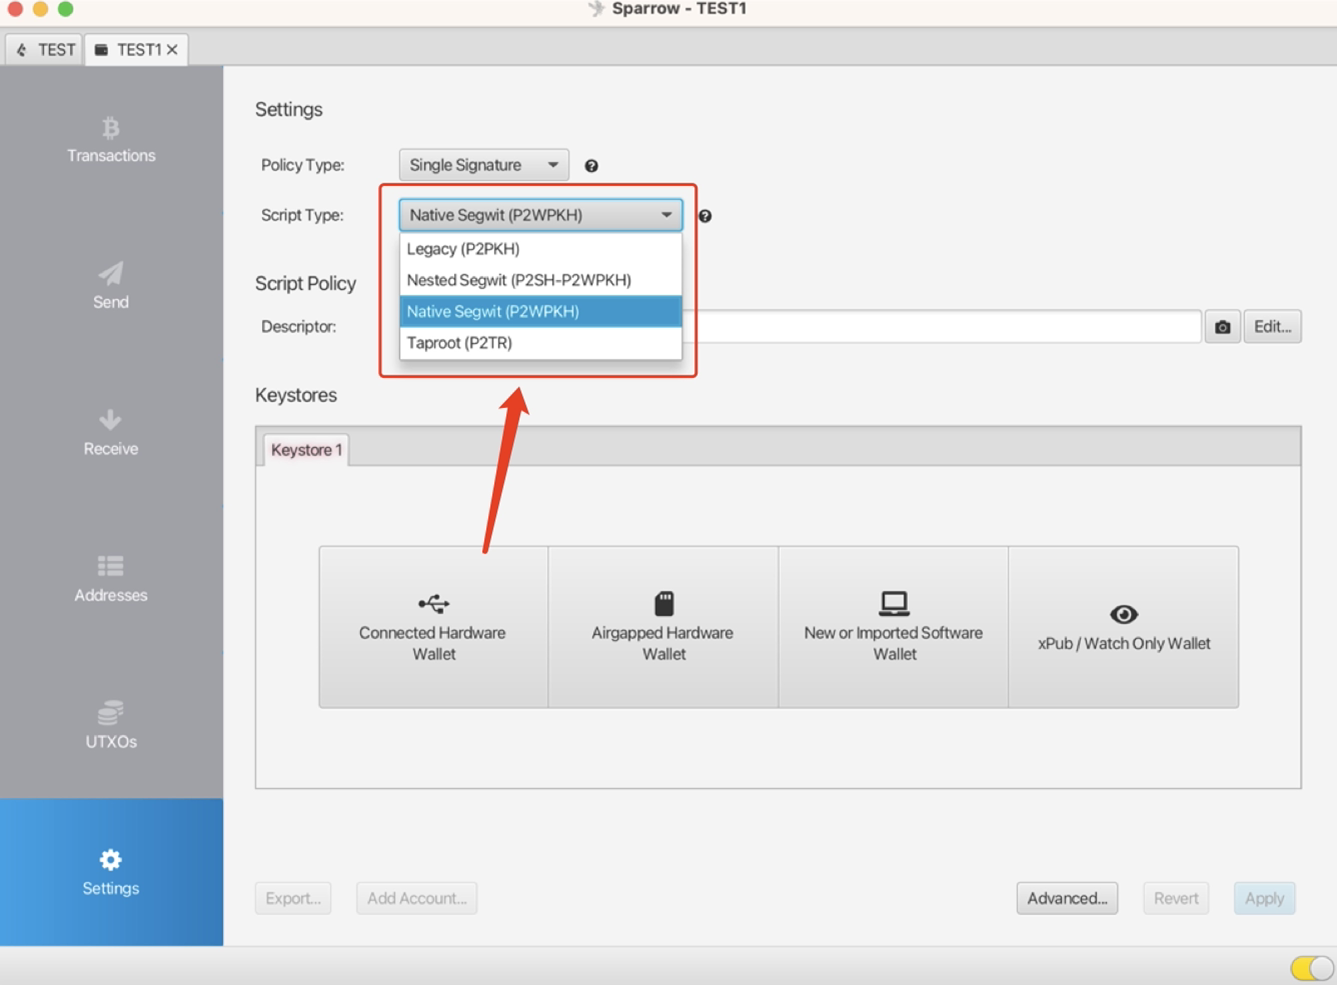Choose Connected Hardware Wallet
The width and height of the screenshot is (1337, 985).
coord(433,627)
